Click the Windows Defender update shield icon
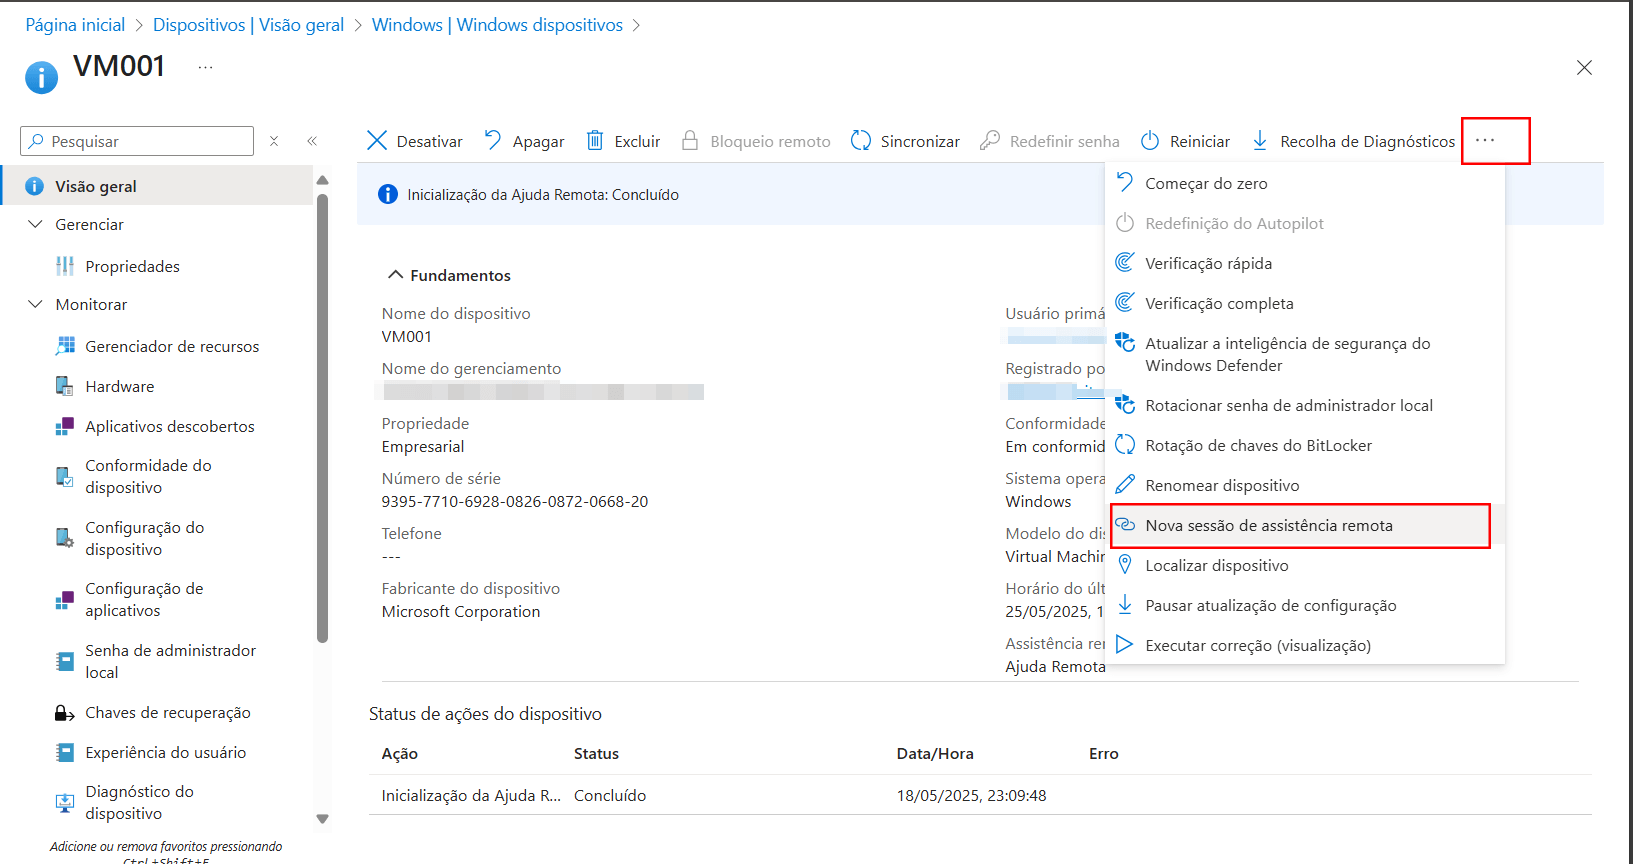Image resolution: width=1633 pixels, height=864 pixels. pos(1125,343)
